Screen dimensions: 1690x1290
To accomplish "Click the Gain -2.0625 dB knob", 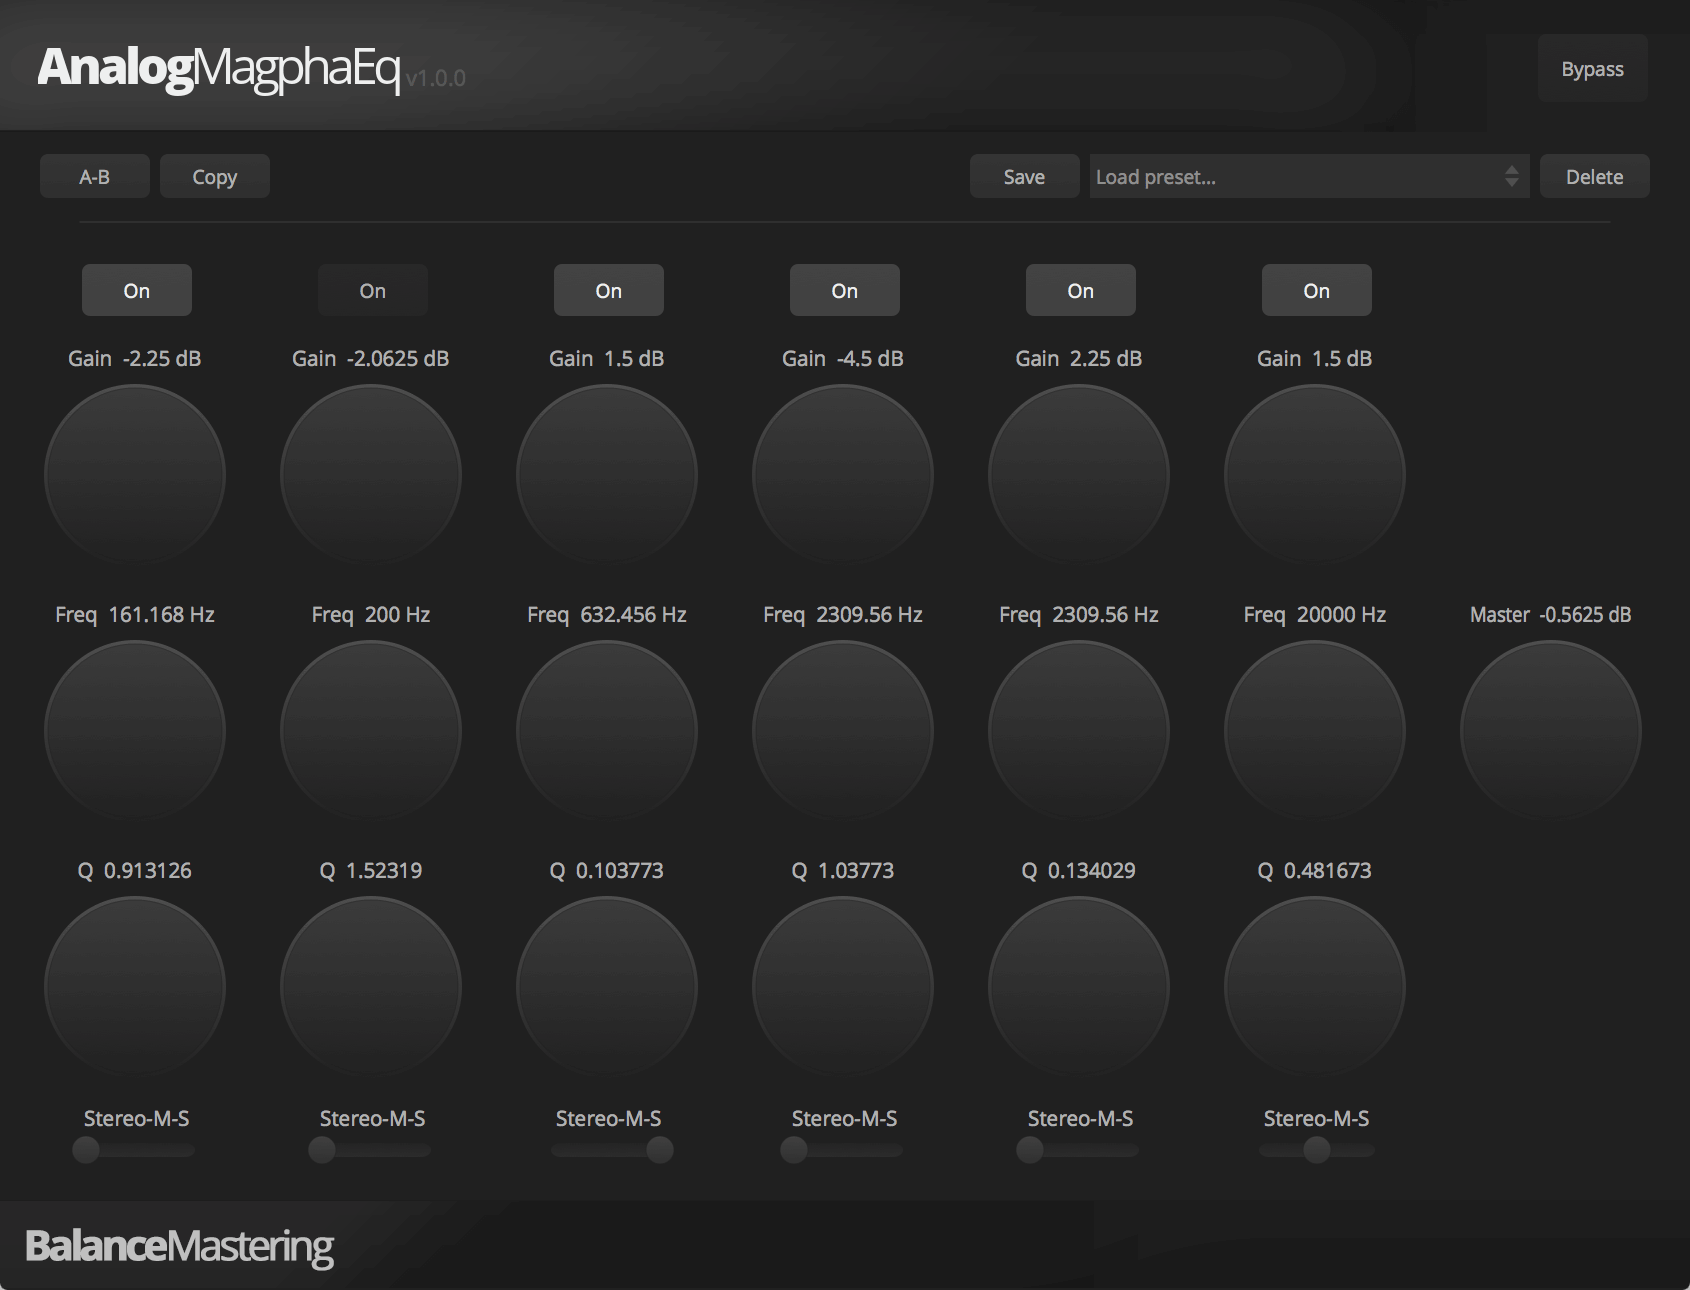I will tap(371, 475).
